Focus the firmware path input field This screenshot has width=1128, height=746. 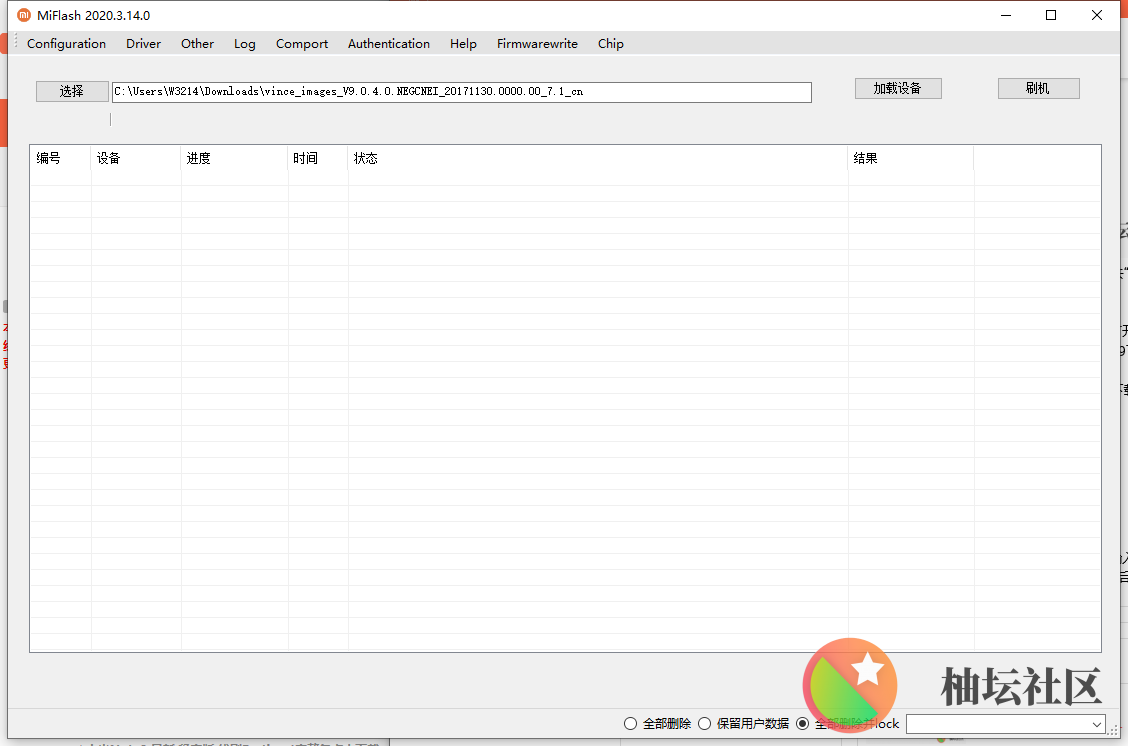coord(462,92)
